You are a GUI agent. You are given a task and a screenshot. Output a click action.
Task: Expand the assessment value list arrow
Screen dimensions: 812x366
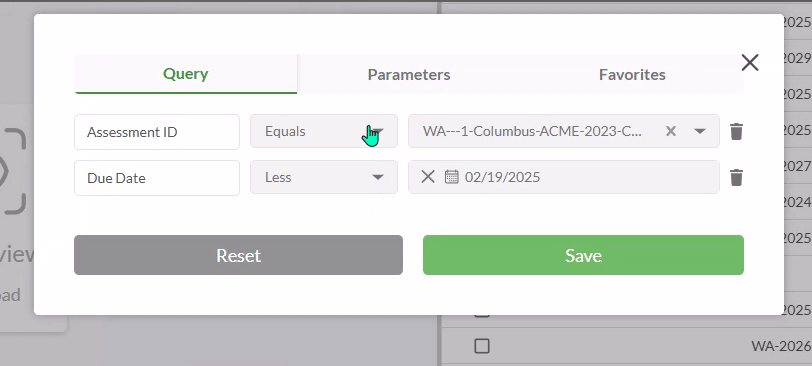click(x=700, y=131)
